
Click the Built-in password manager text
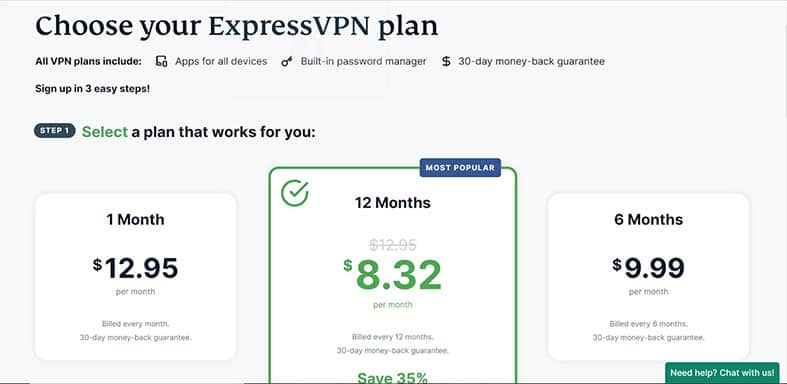[x=363, y=61]
